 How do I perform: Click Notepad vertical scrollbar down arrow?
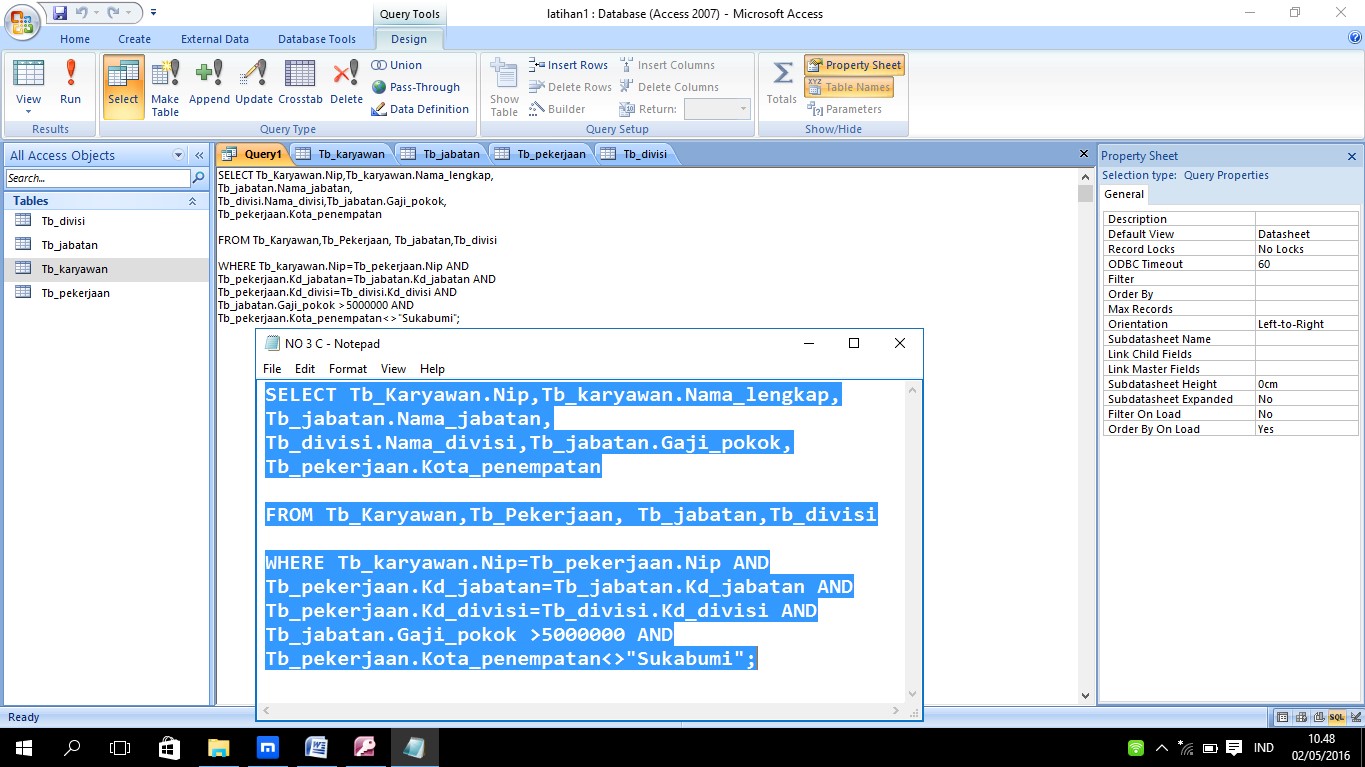pos(913,693)
